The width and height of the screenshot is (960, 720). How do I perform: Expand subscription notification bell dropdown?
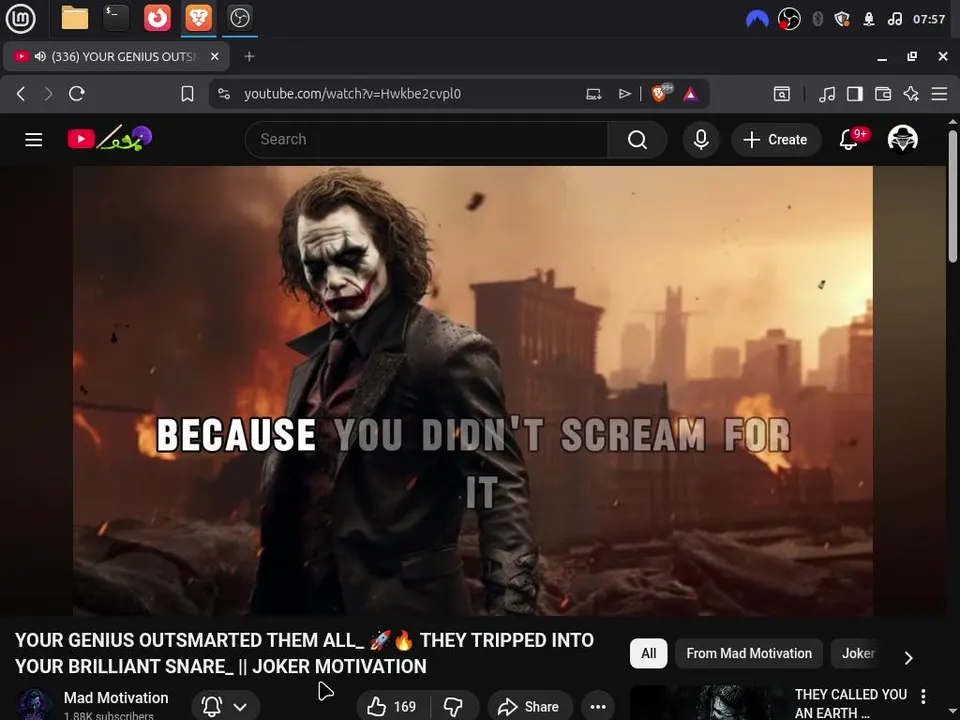[x=225, y=707]
